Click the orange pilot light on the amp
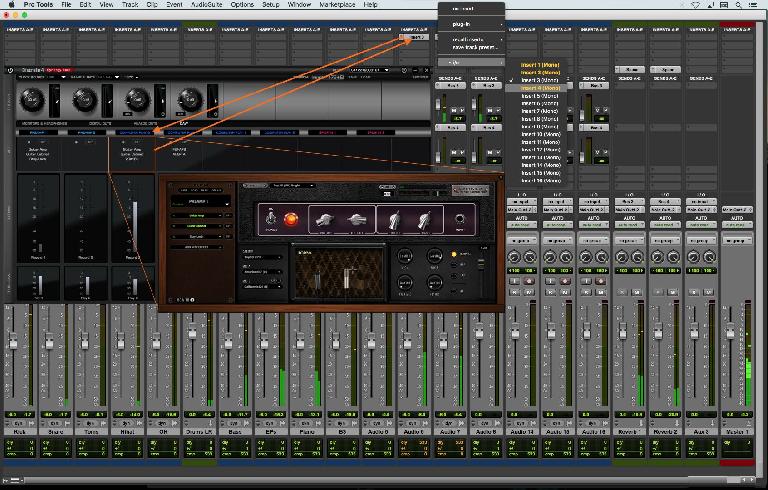This screenshot has width=768, height=490. [290, 219]
